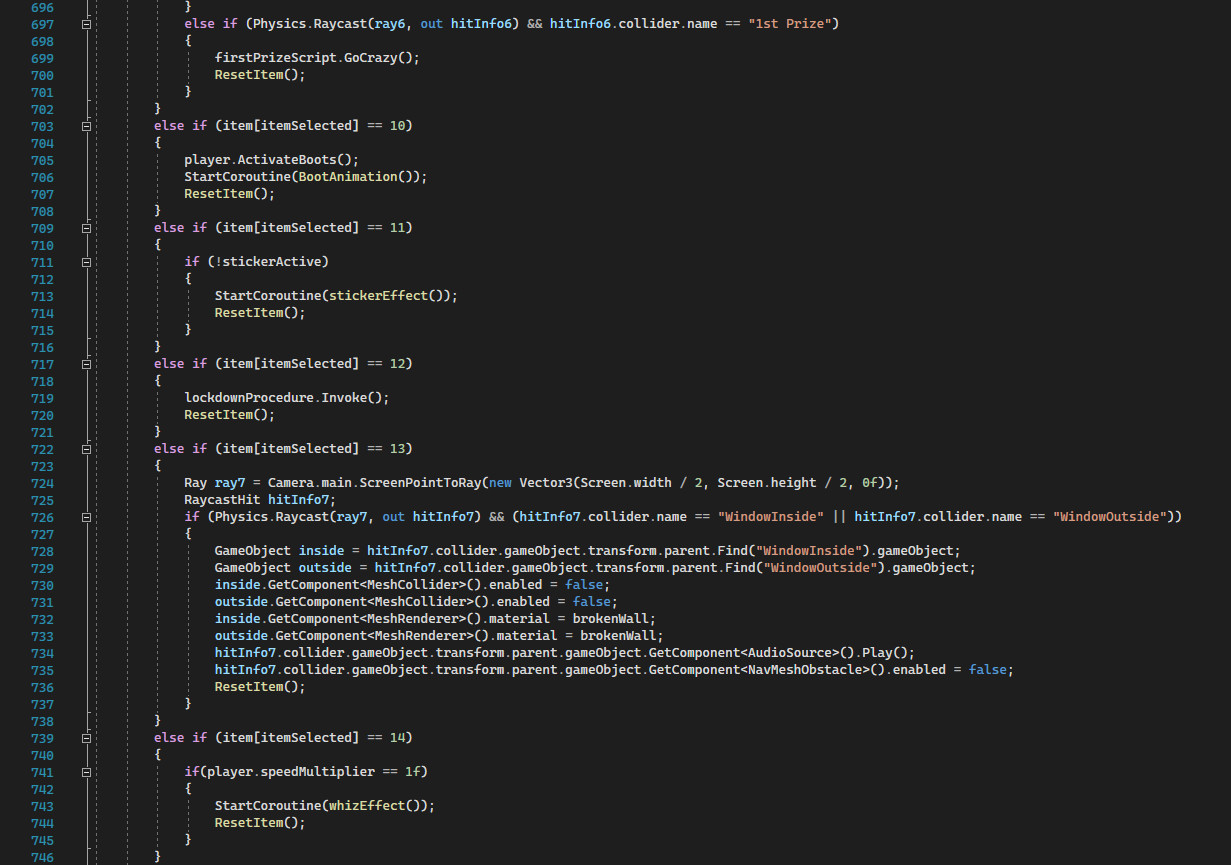Click line number 719 in the gutter
Image resolution: width=1231 pixels, height=865 pixels.
point(42,398)
